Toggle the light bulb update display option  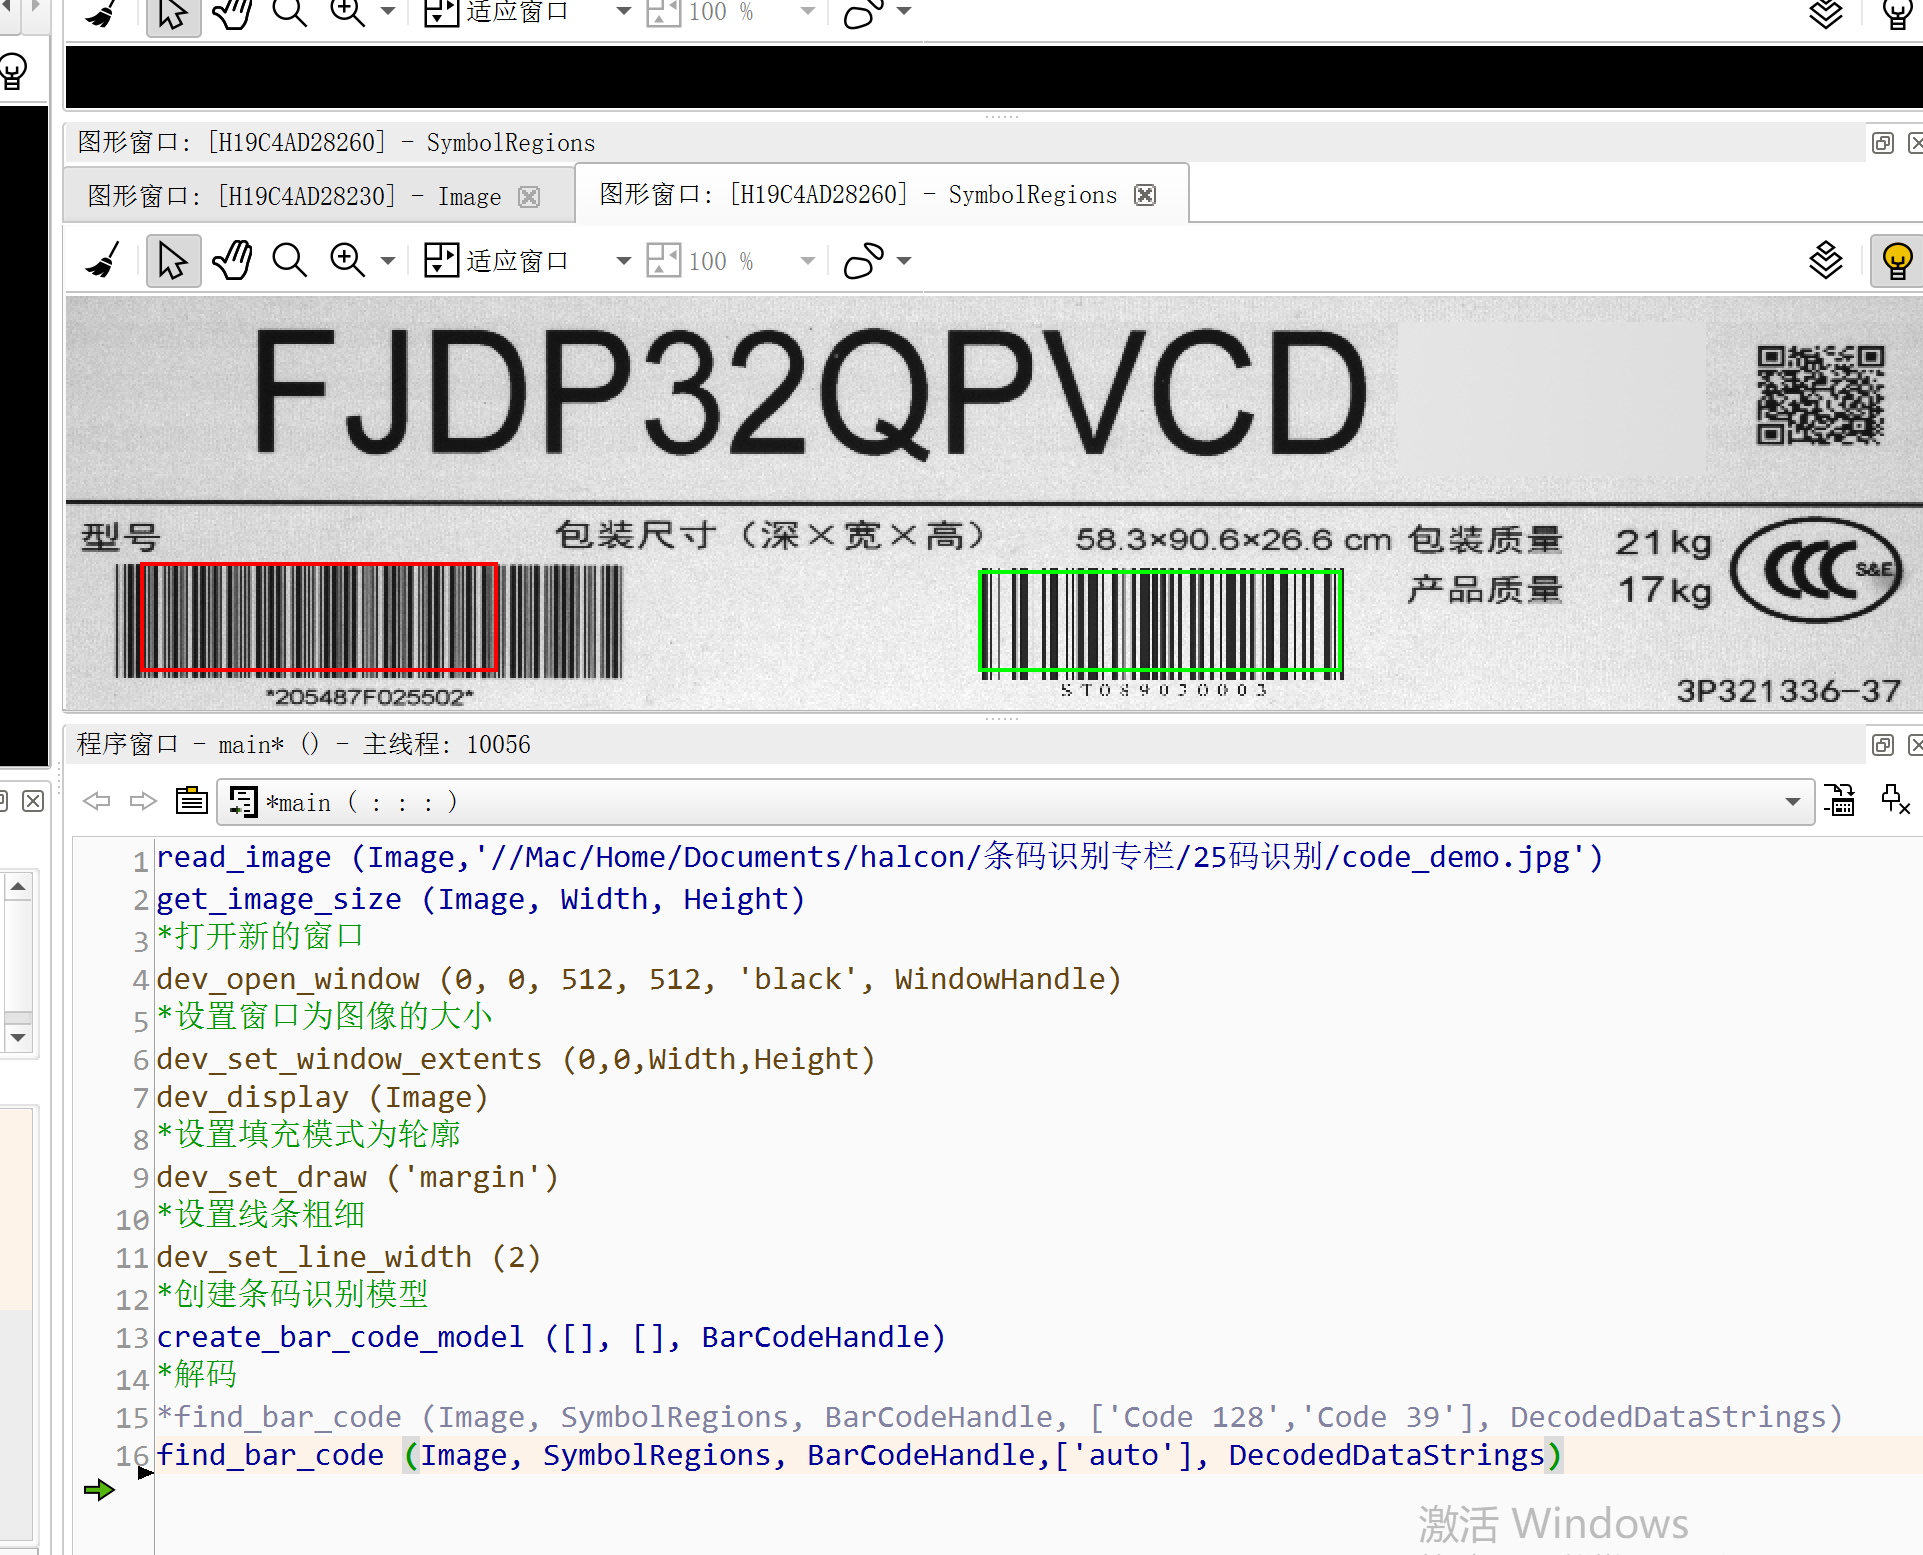pos(1896,260)
